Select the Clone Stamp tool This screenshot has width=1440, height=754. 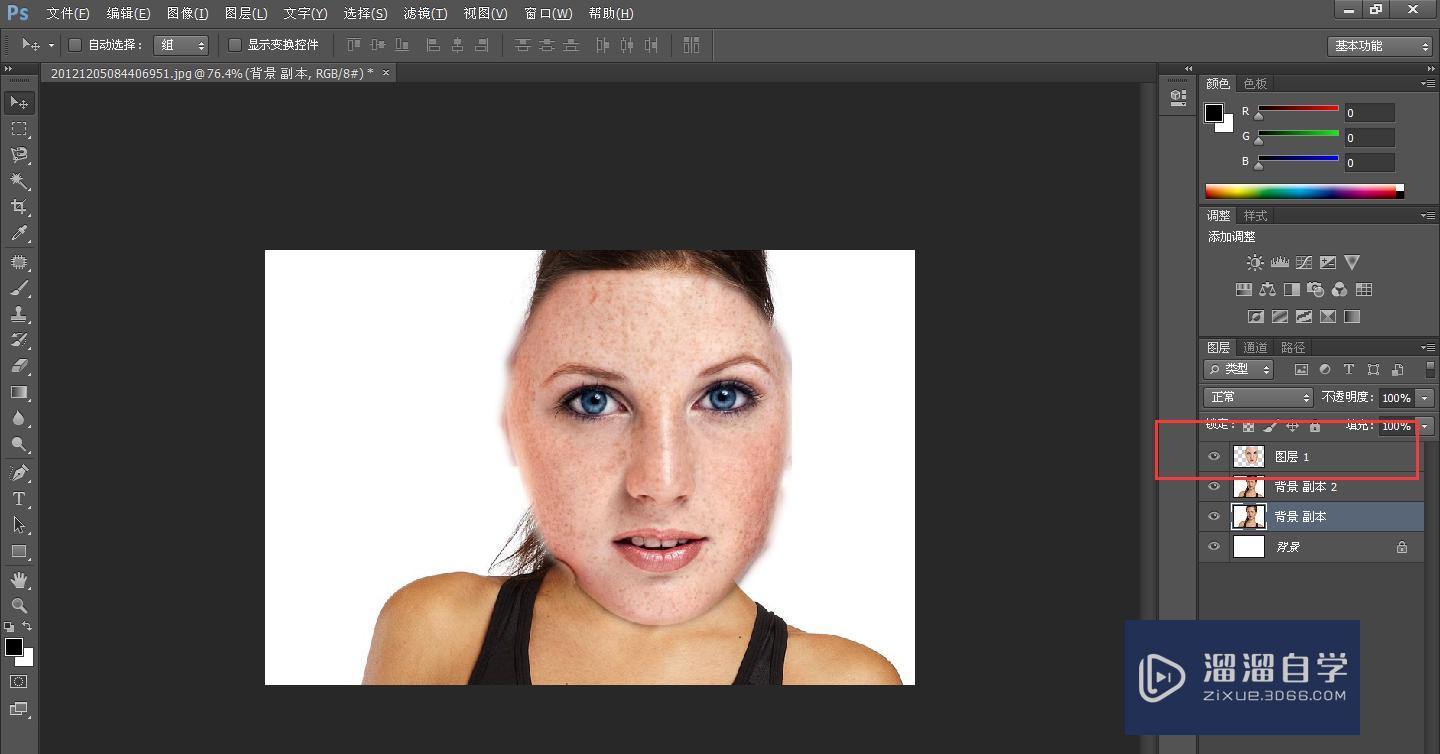click(19, 314)
